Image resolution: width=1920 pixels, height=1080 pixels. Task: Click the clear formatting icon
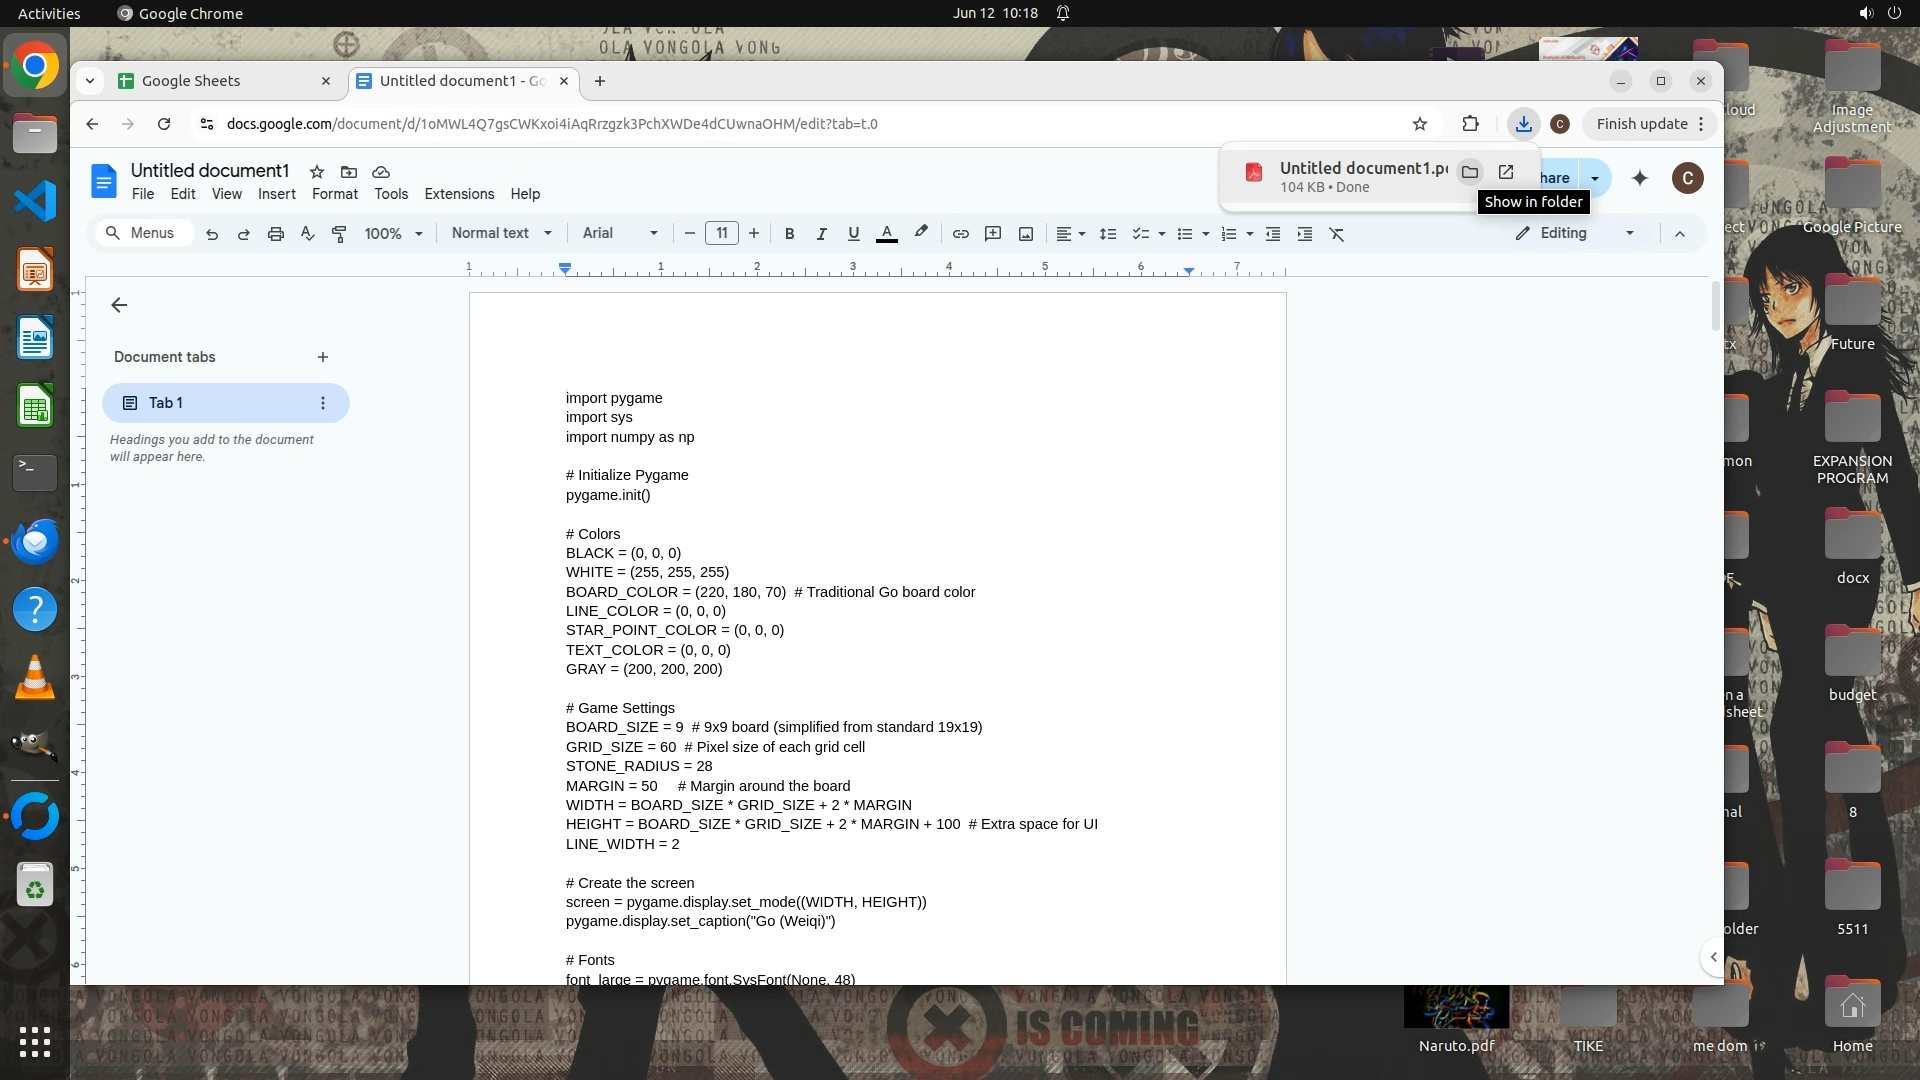[x=1337, y=234]
